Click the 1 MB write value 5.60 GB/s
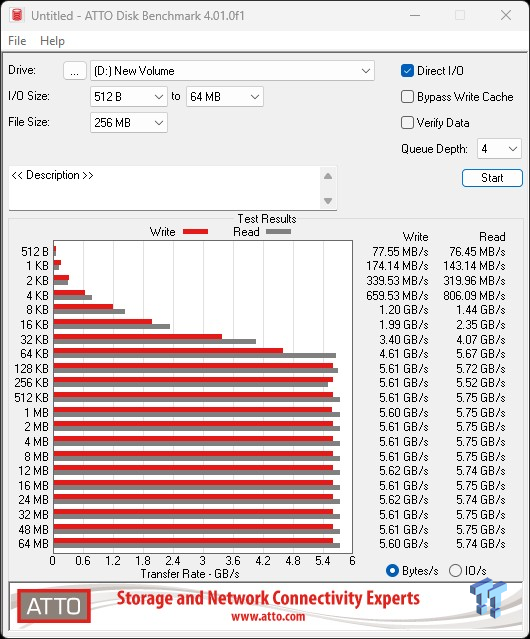The height and width of the screenshot is (639, 530). pos(404,412)
